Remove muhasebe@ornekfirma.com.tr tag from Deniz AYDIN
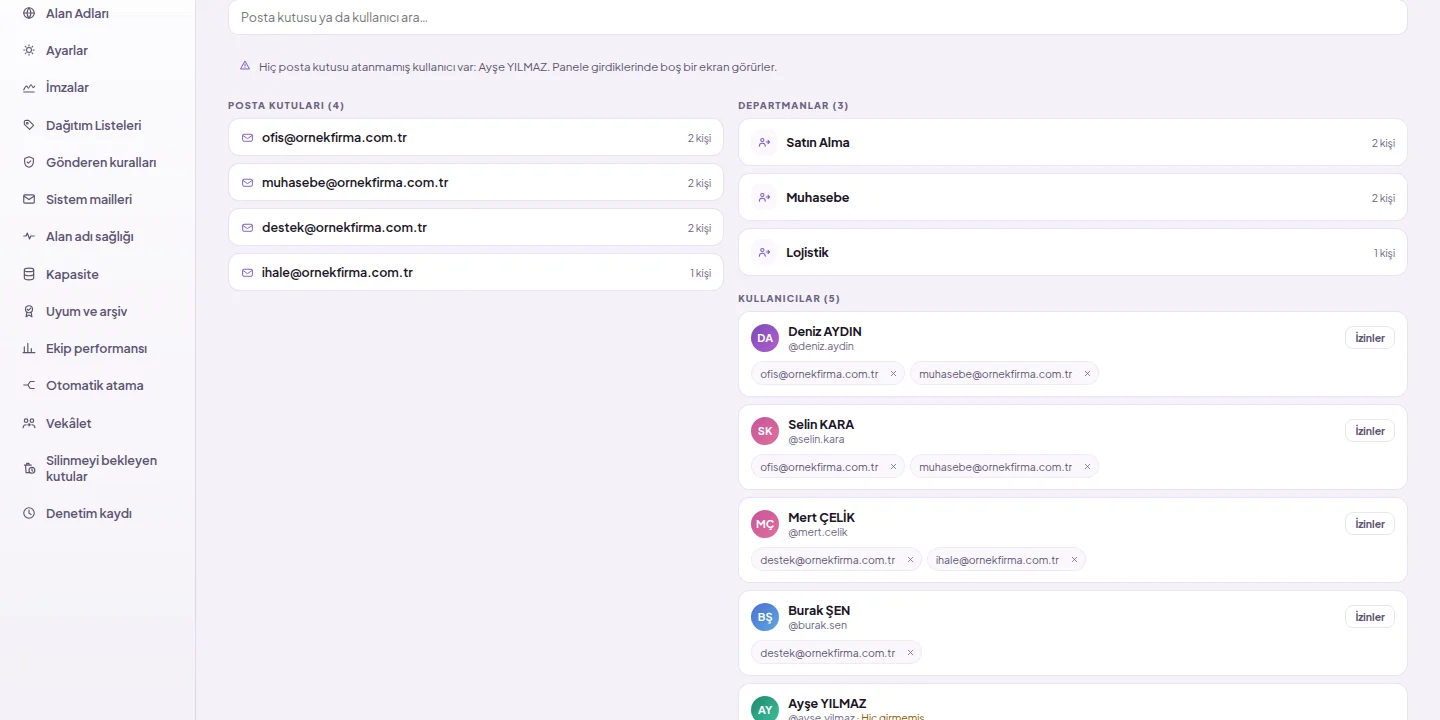This screenshot has width=1440, height=720. 1087,374
